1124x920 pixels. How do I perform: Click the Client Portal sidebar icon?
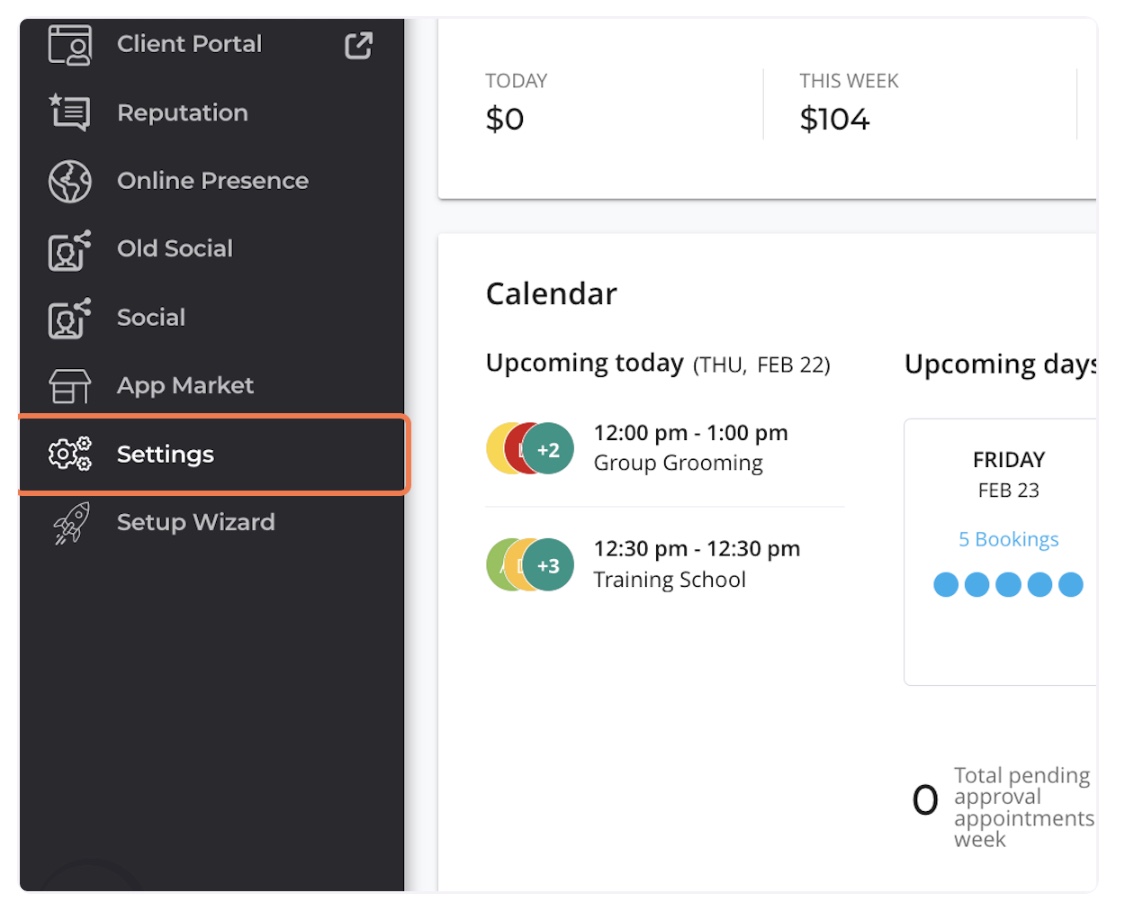(x=70, y=45)
